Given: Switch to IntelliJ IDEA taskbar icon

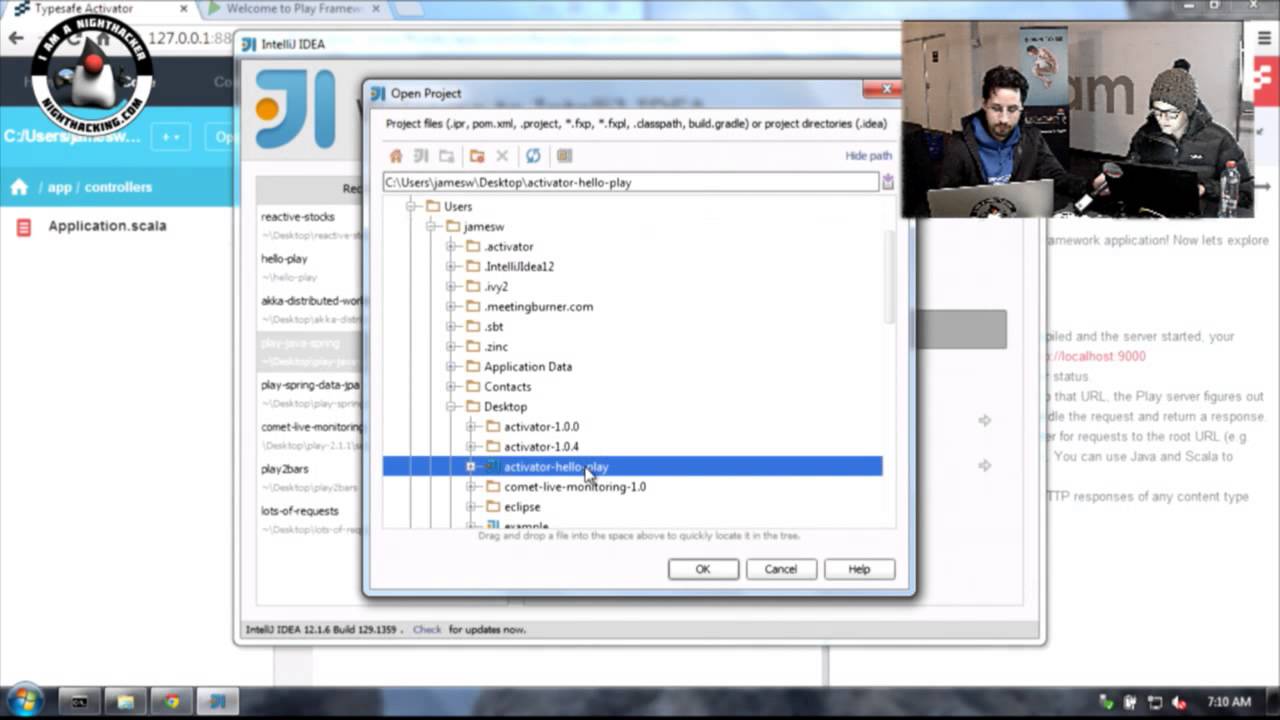Looking at the screenshot, I should tap(217, 702).
